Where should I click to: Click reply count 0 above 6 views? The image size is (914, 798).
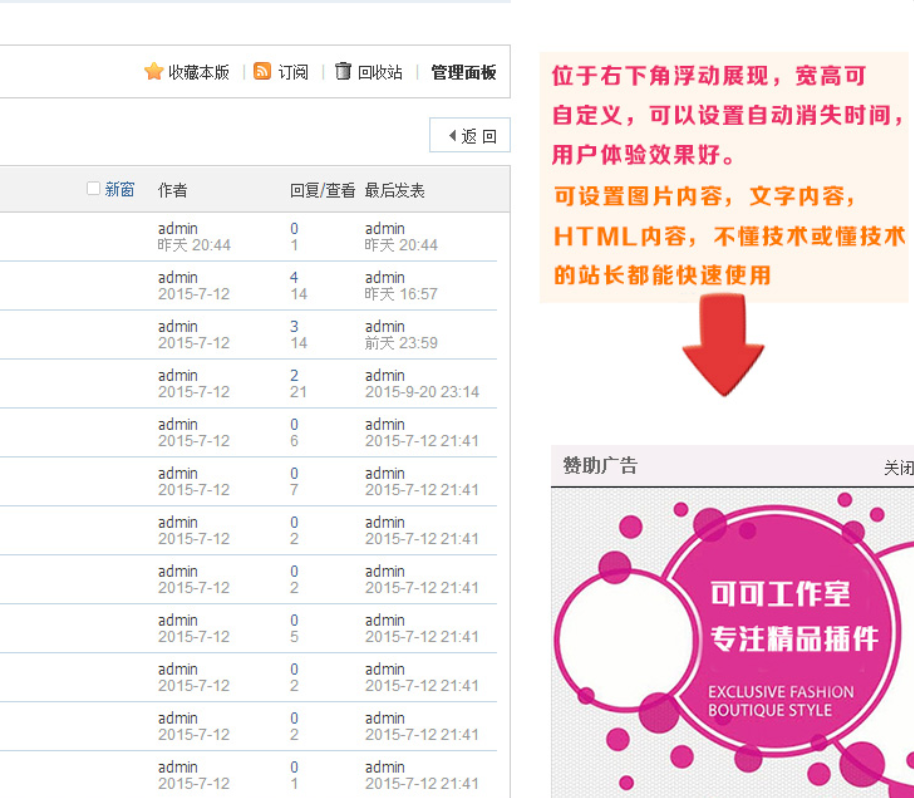pyautogui.click(x=294, y=424)
